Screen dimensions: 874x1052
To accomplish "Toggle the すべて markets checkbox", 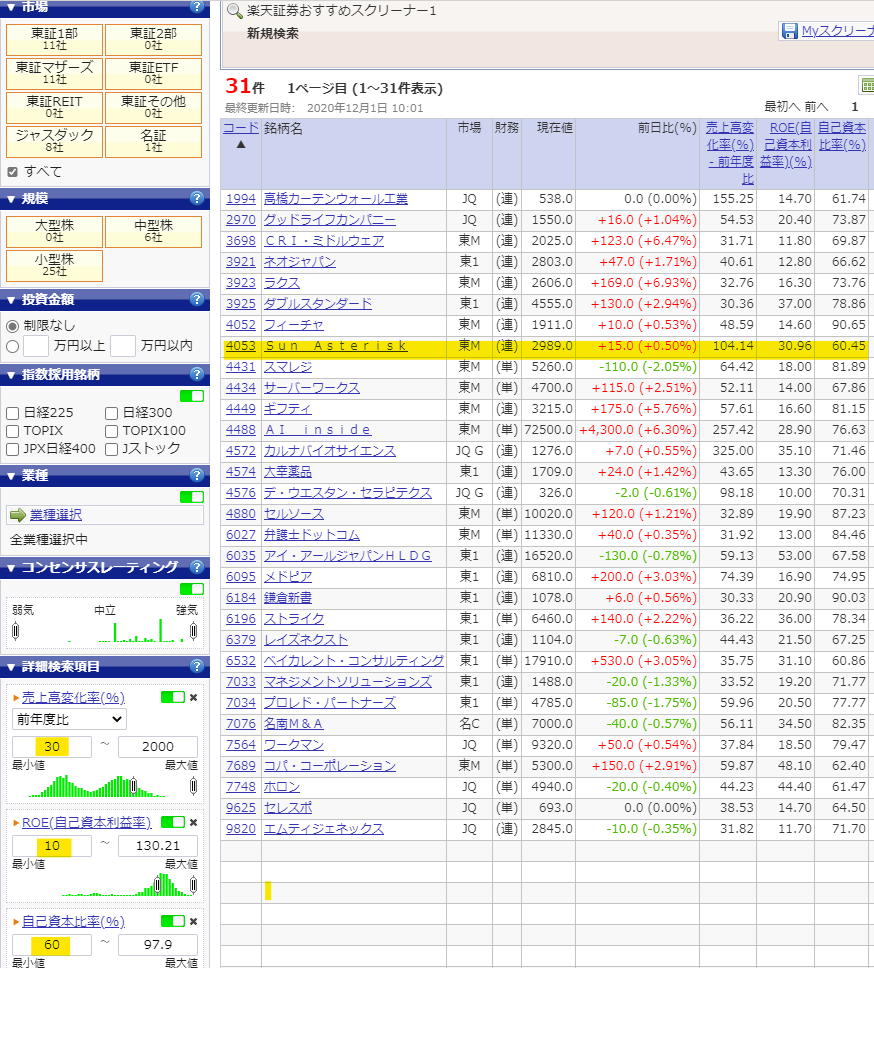I will (12, 172).
